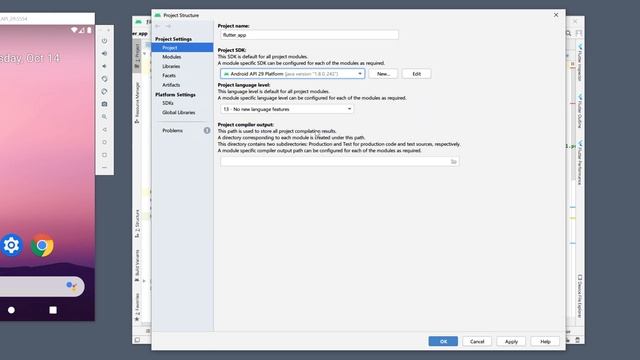Click the Problems count badge
640x360 pixels.
[207, 131]
